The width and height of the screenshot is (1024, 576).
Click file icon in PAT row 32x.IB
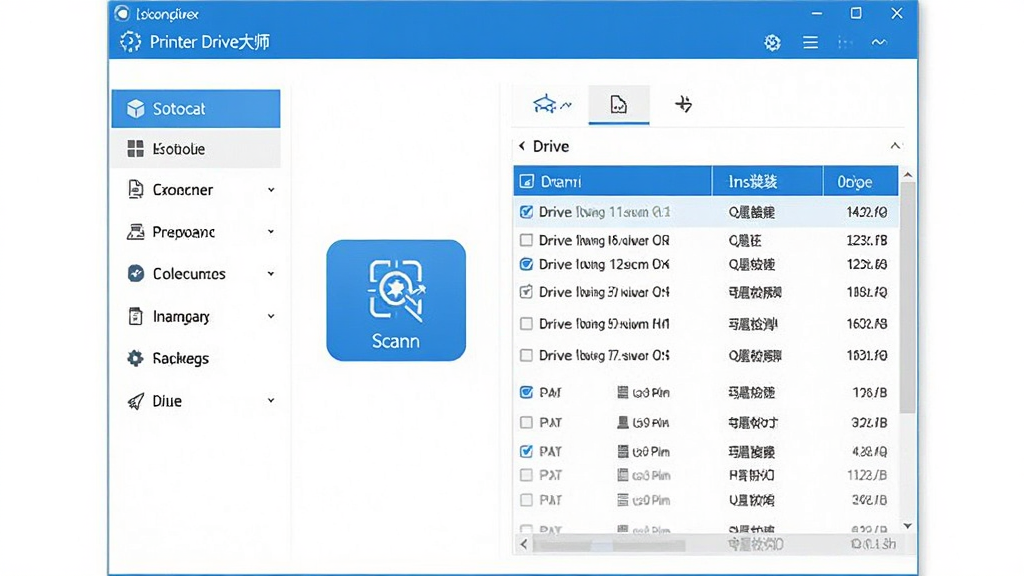coord(622,423)
